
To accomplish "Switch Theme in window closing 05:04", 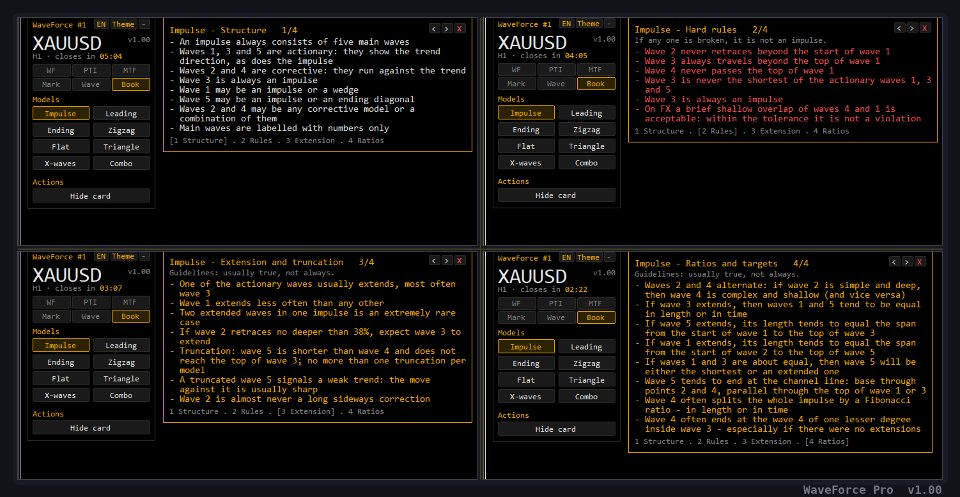I will [123, 24].
